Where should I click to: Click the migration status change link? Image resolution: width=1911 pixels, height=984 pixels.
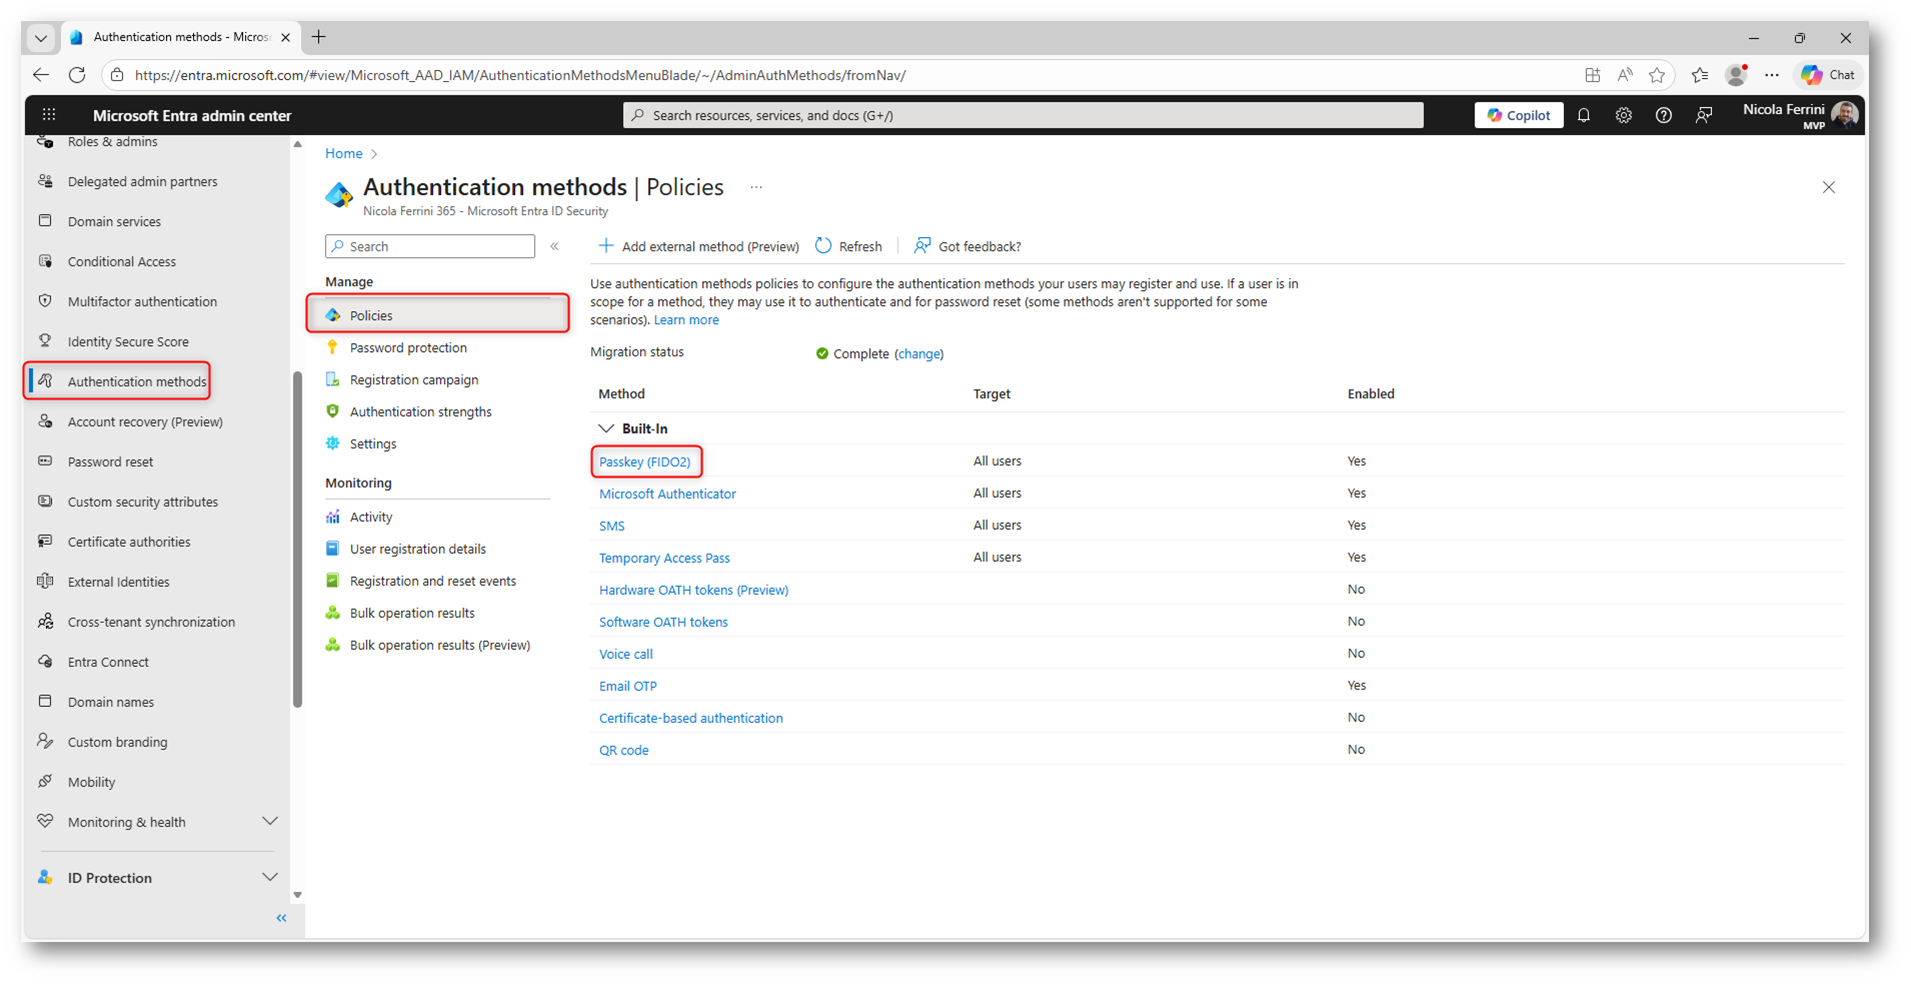(x=918, y=354)
